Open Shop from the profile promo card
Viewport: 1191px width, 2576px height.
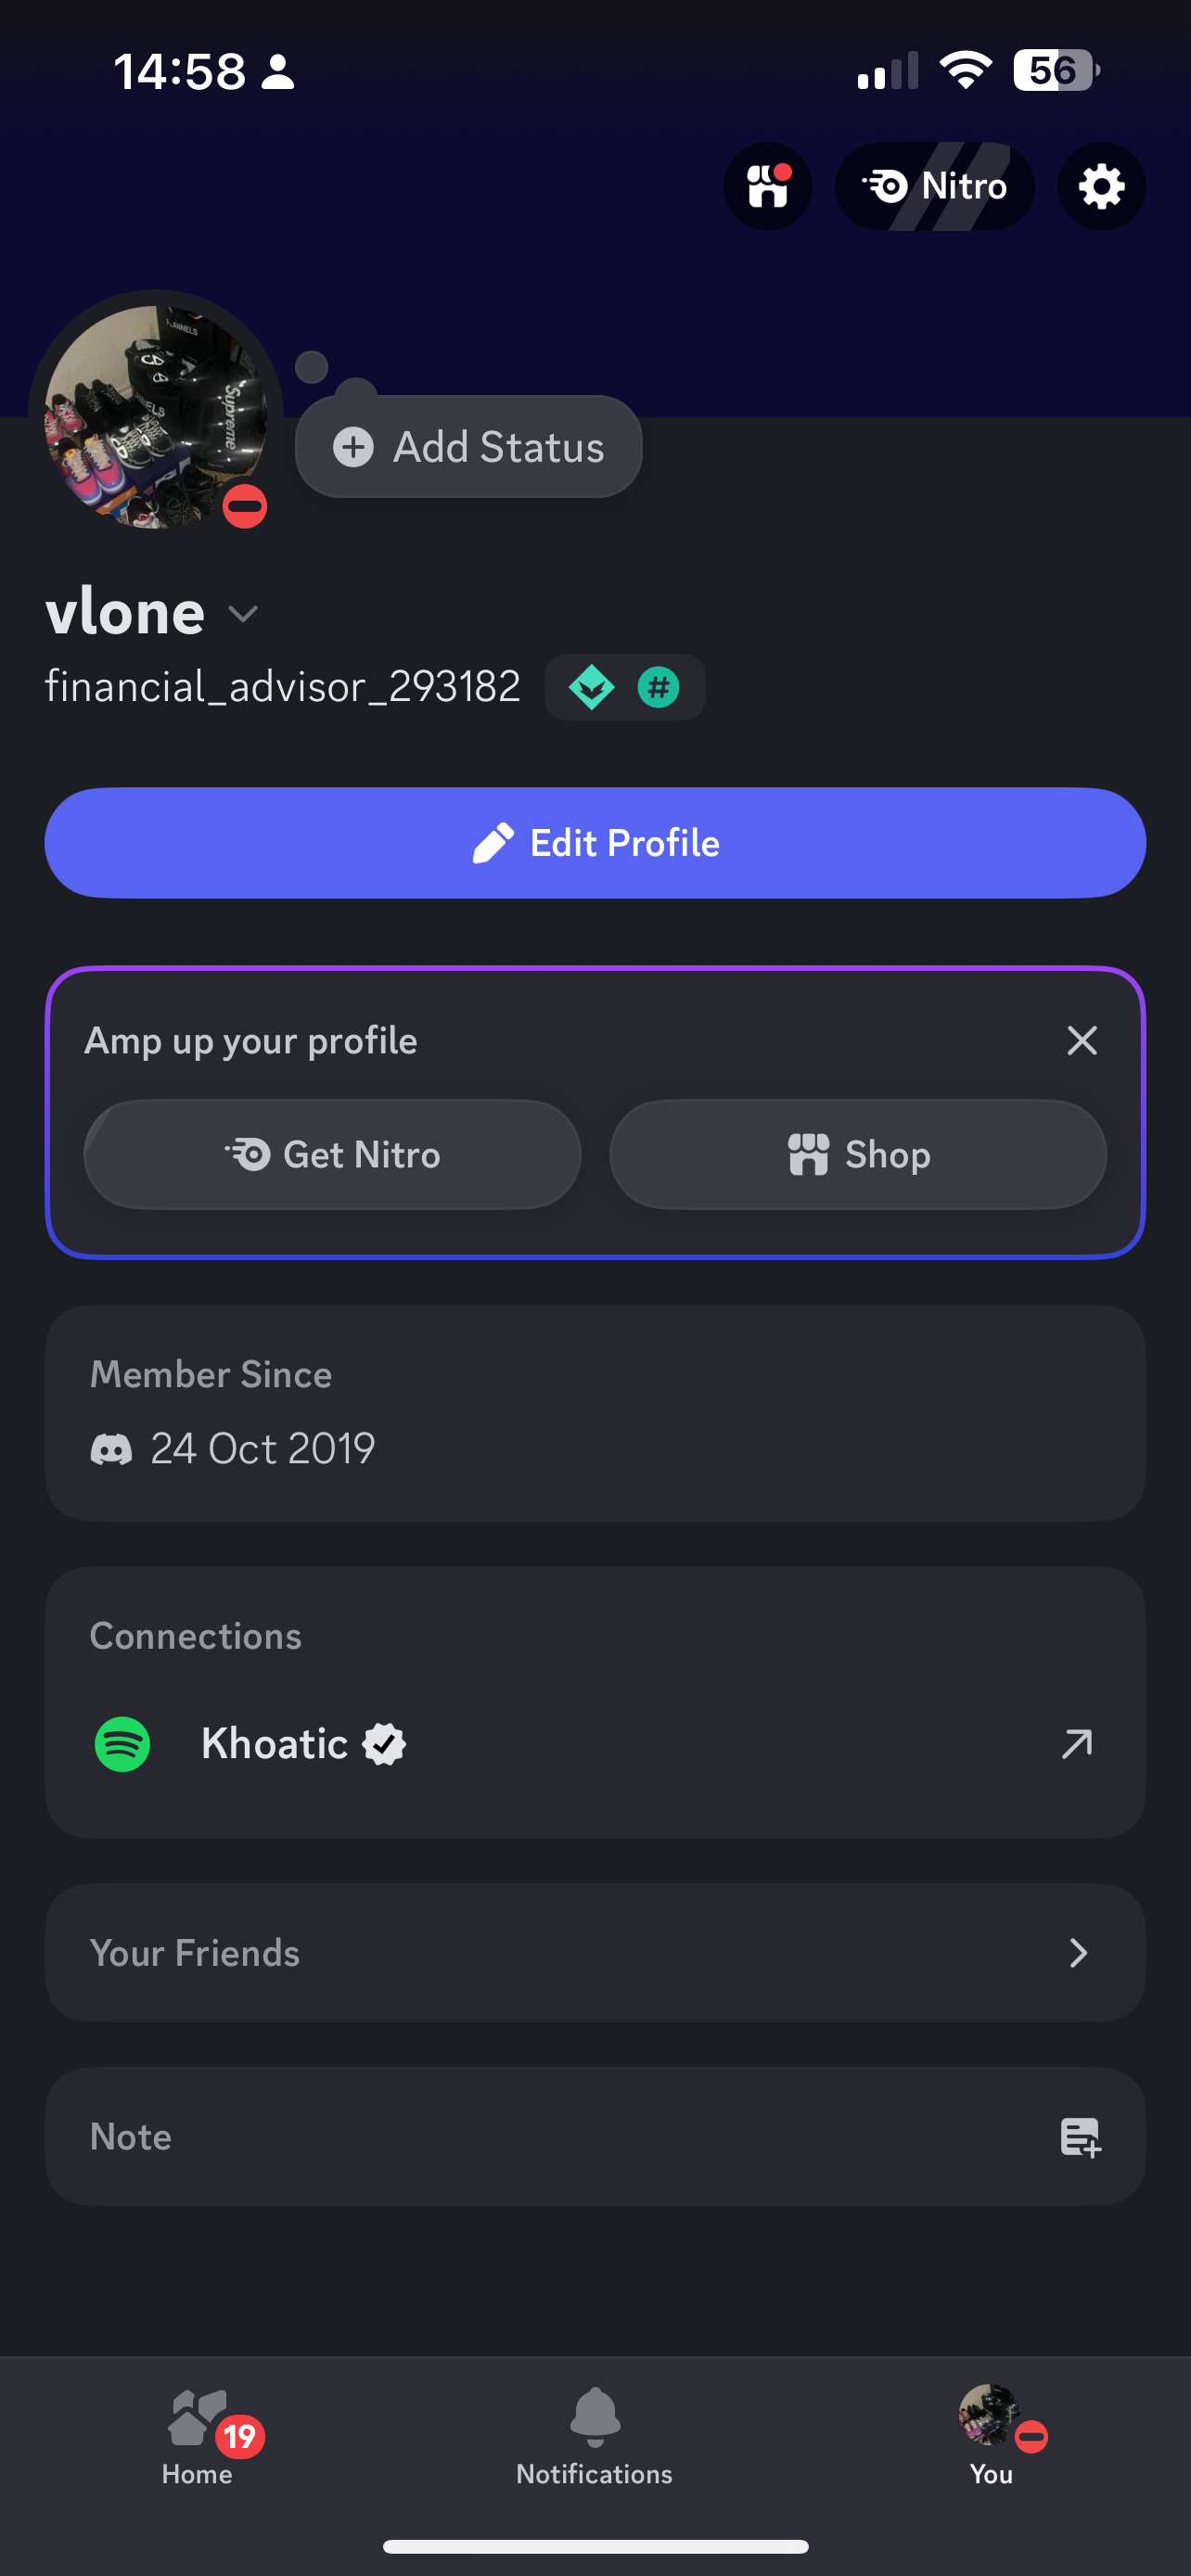click(858, 1155)
